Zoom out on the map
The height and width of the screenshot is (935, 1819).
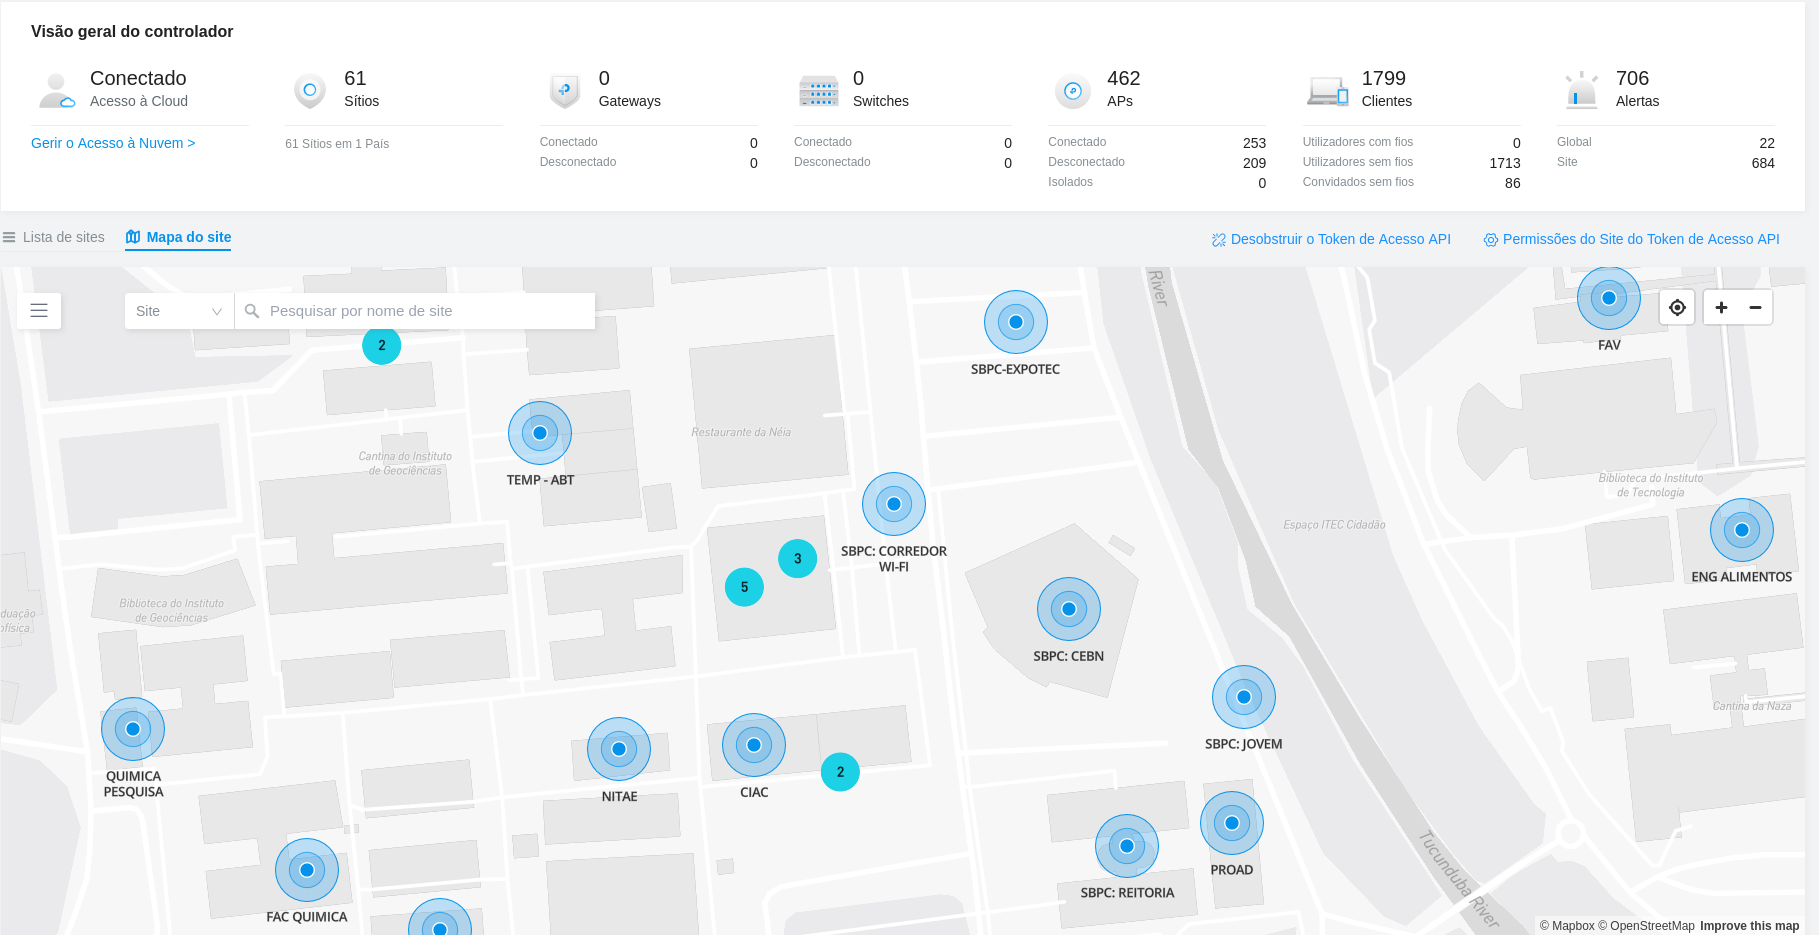coord(1755,308)
